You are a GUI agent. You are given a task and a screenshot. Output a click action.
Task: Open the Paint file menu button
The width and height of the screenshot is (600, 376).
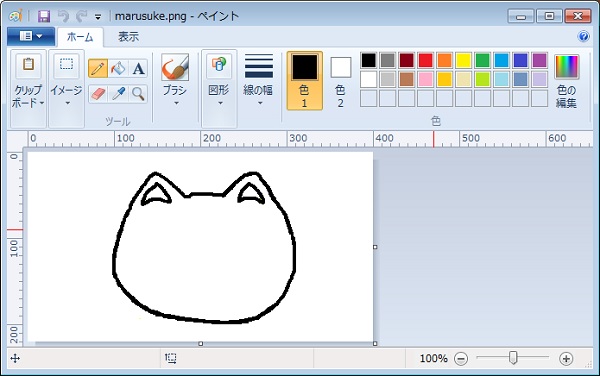pos(31,37)
